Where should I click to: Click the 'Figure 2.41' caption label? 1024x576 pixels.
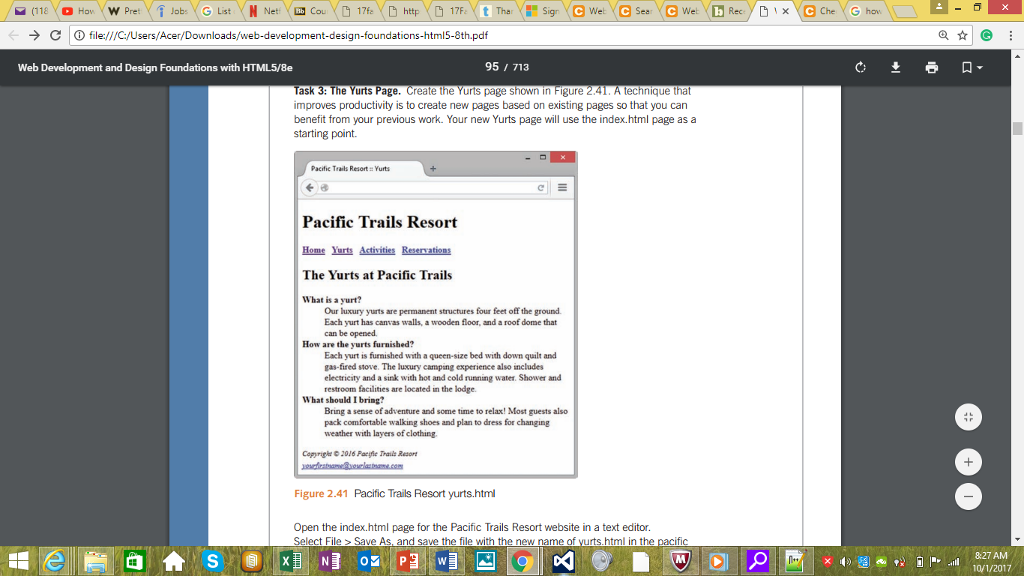coord(321,494)
